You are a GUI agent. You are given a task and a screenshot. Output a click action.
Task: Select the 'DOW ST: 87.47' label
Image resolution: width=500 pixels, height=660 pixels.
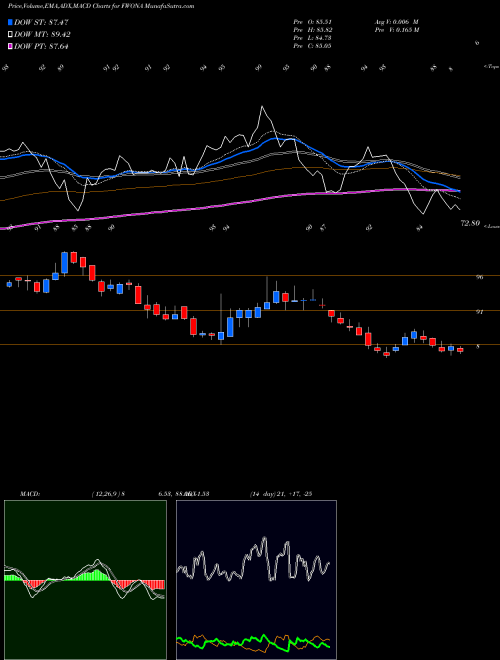click(x=41, y=22)
